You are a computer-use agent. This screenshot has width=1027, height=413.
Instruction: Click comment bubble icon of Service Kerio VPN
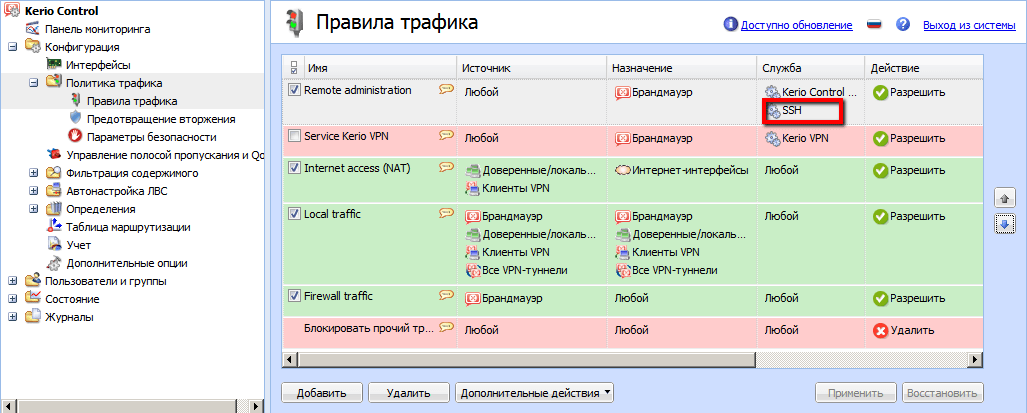click(x=446, y=135)
